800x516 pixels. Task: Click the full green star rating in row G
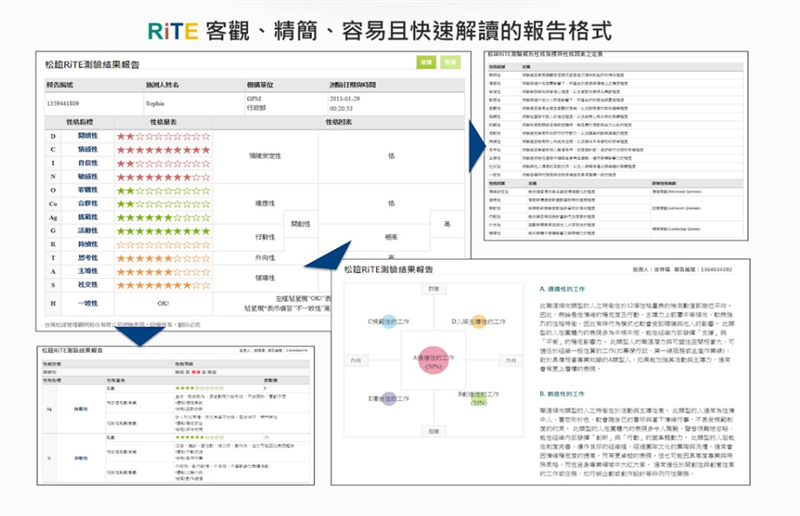click(x=163, y=231)
